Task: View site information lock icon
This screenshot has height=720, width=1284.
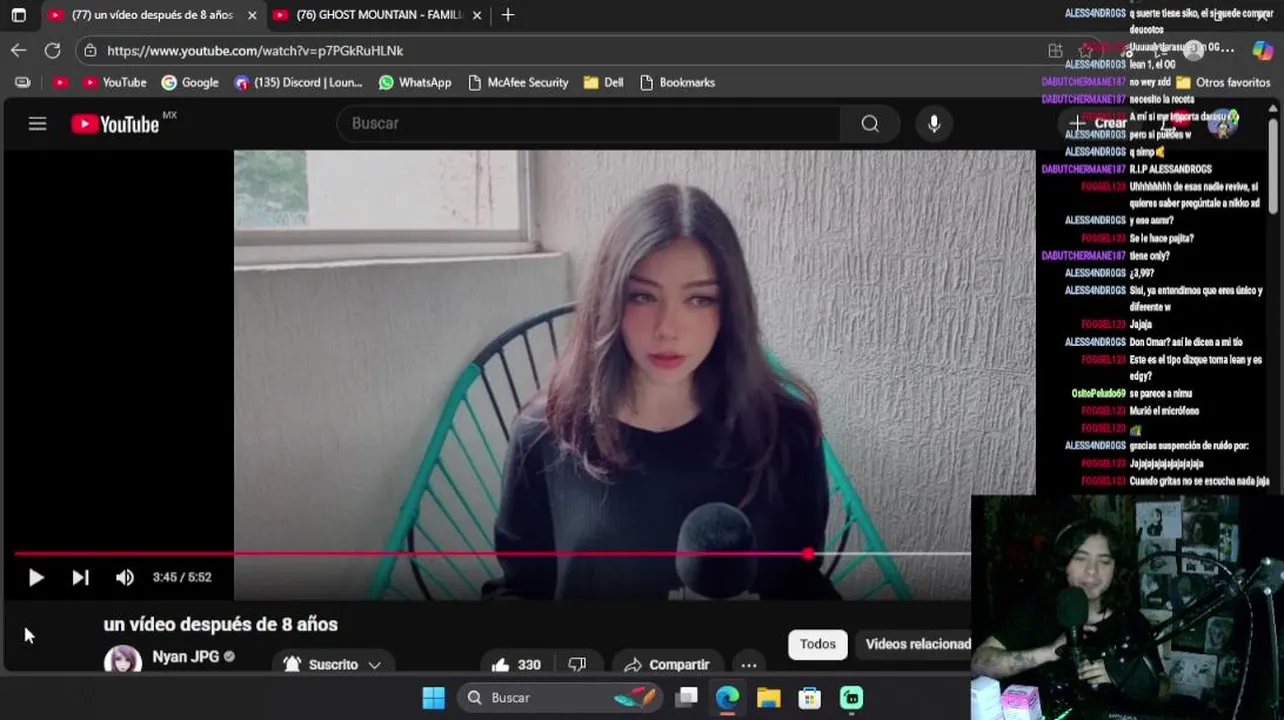Action: point(91,50)
